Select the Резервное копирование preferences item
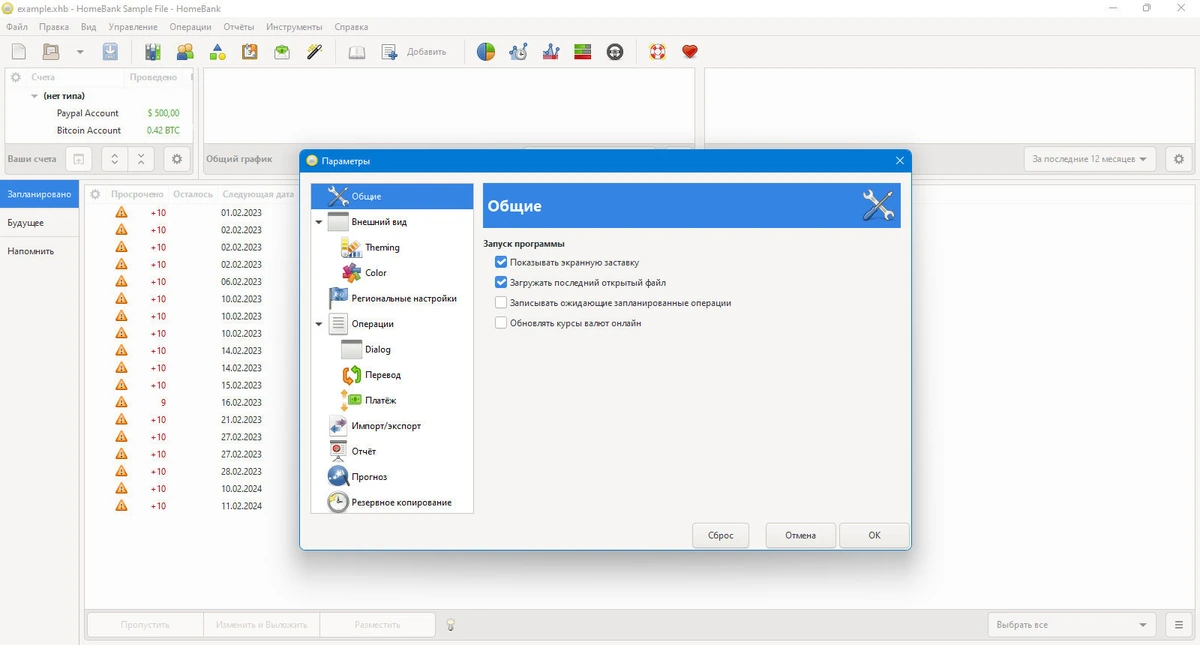 click(x=401, y=502)
